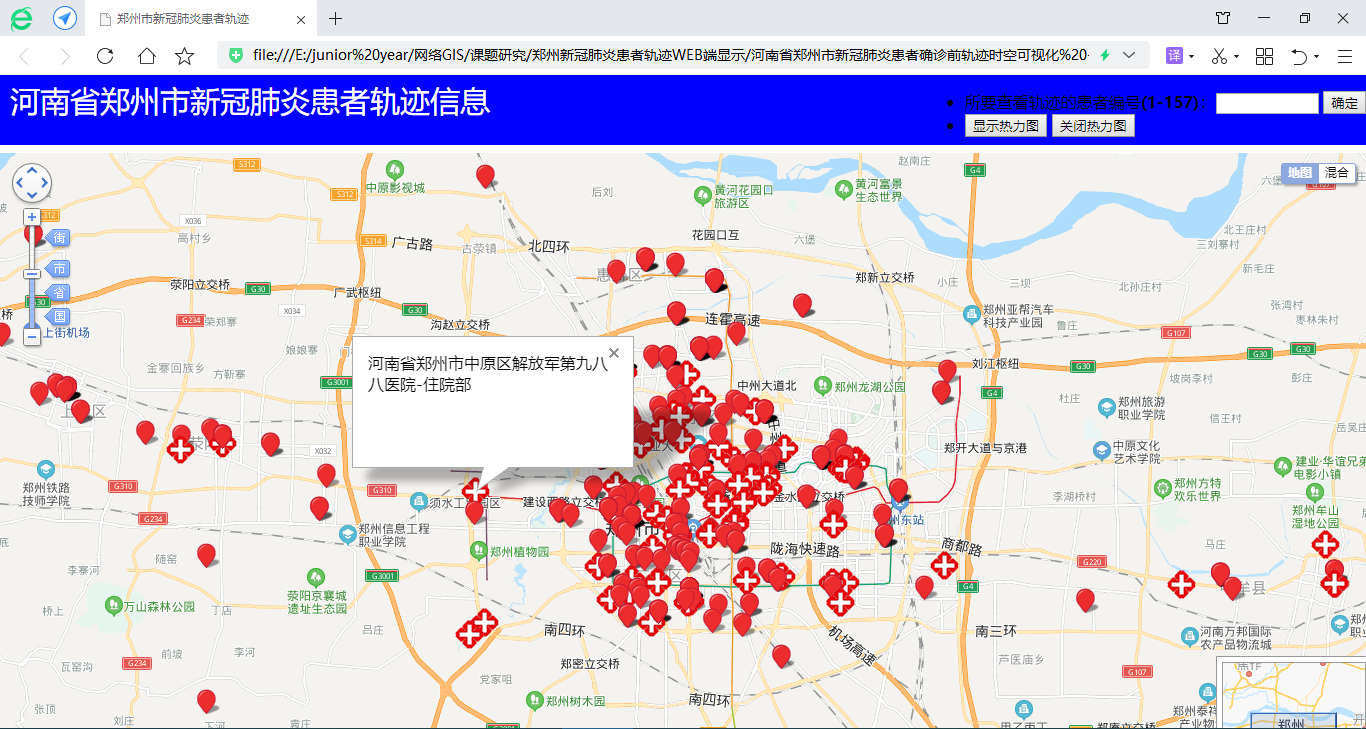The height and width of the screenshot is (729, 1366).
Task: Jump to province level zoom (省)
Action: (x=58, y=292)
